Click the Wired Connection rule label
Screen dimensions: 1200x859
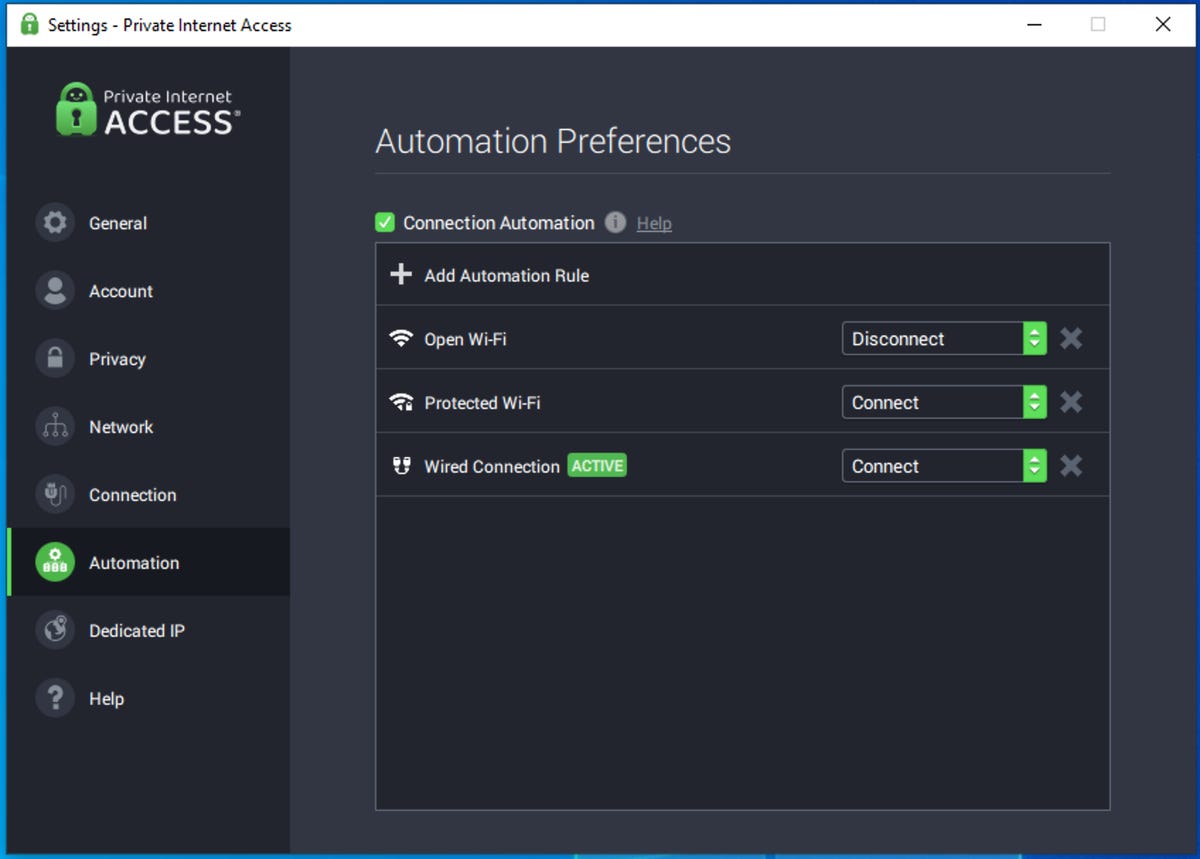[492, 467]
